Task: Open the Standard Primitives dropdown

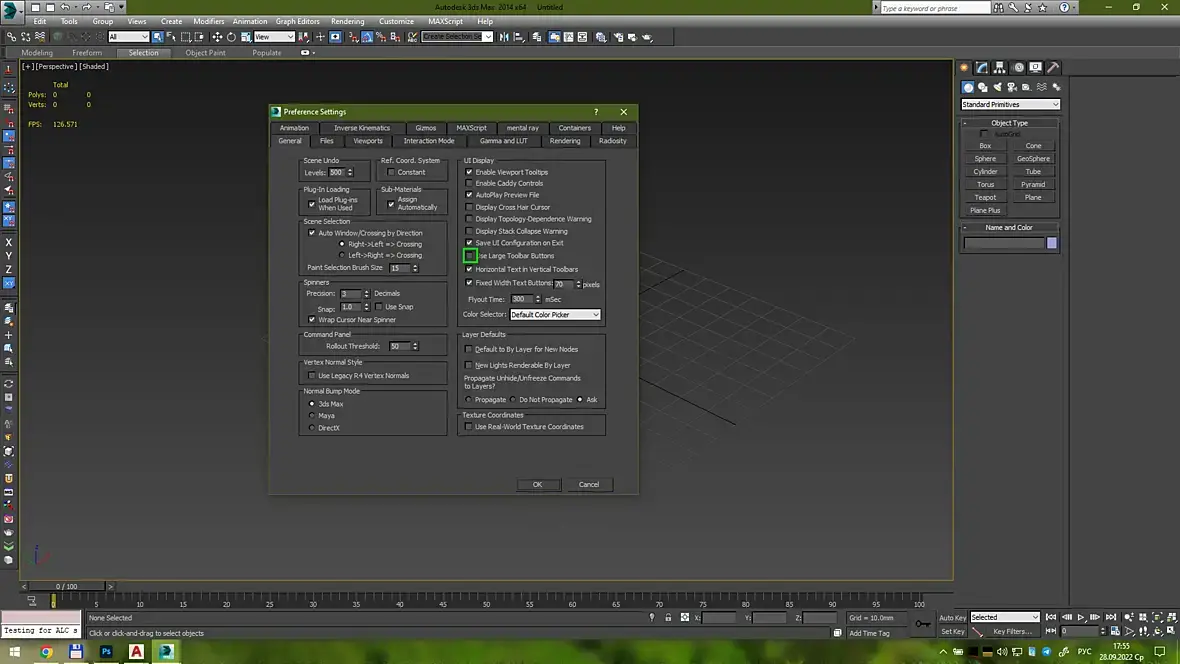Action: pos(1010,105)
